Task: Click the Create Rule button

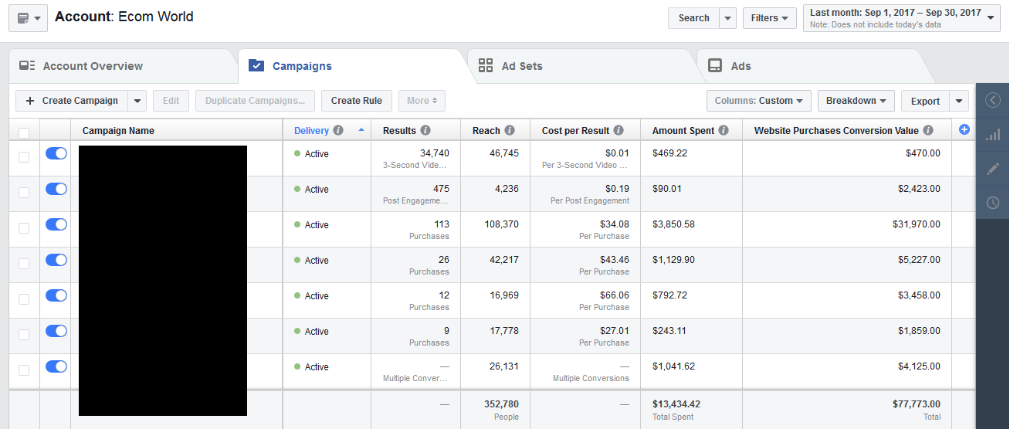Action: [x=356, y=101]
